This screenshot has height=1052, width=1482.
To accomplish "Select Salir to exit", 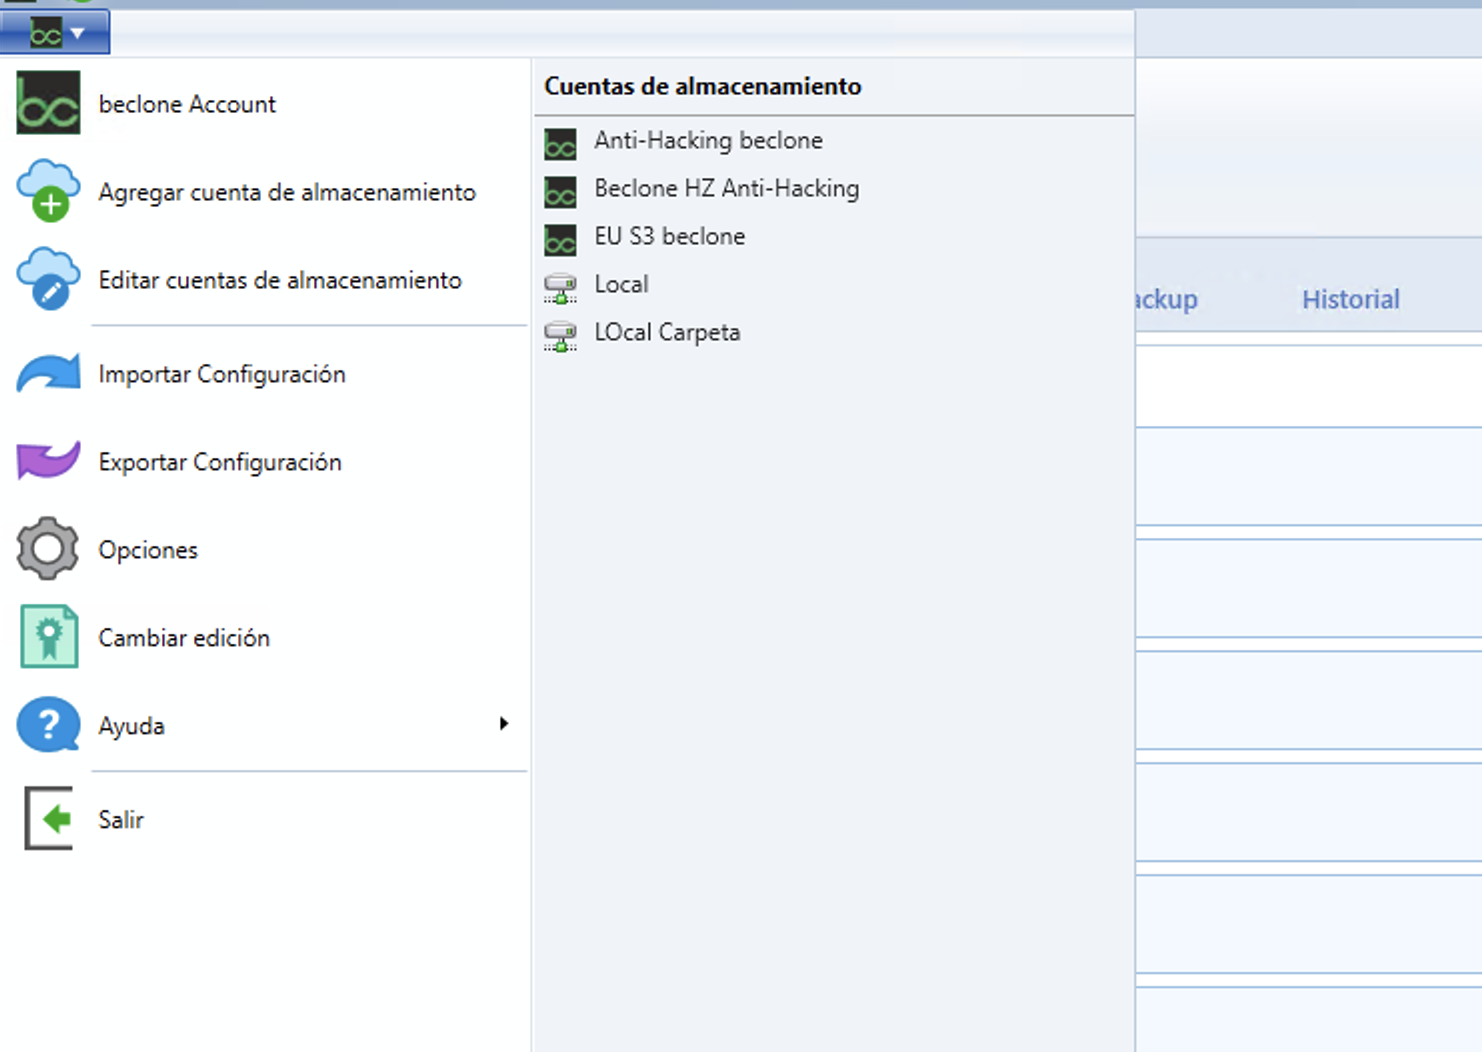I will click(x=121, y=820).
